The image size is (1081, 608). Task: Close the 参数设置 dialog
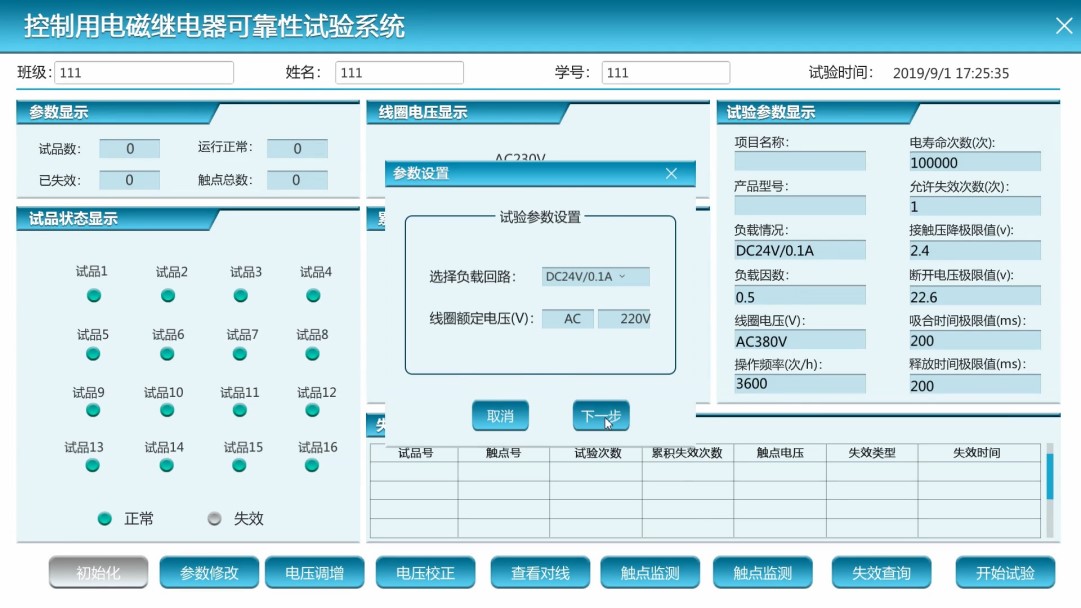click(x=671, y=174)
